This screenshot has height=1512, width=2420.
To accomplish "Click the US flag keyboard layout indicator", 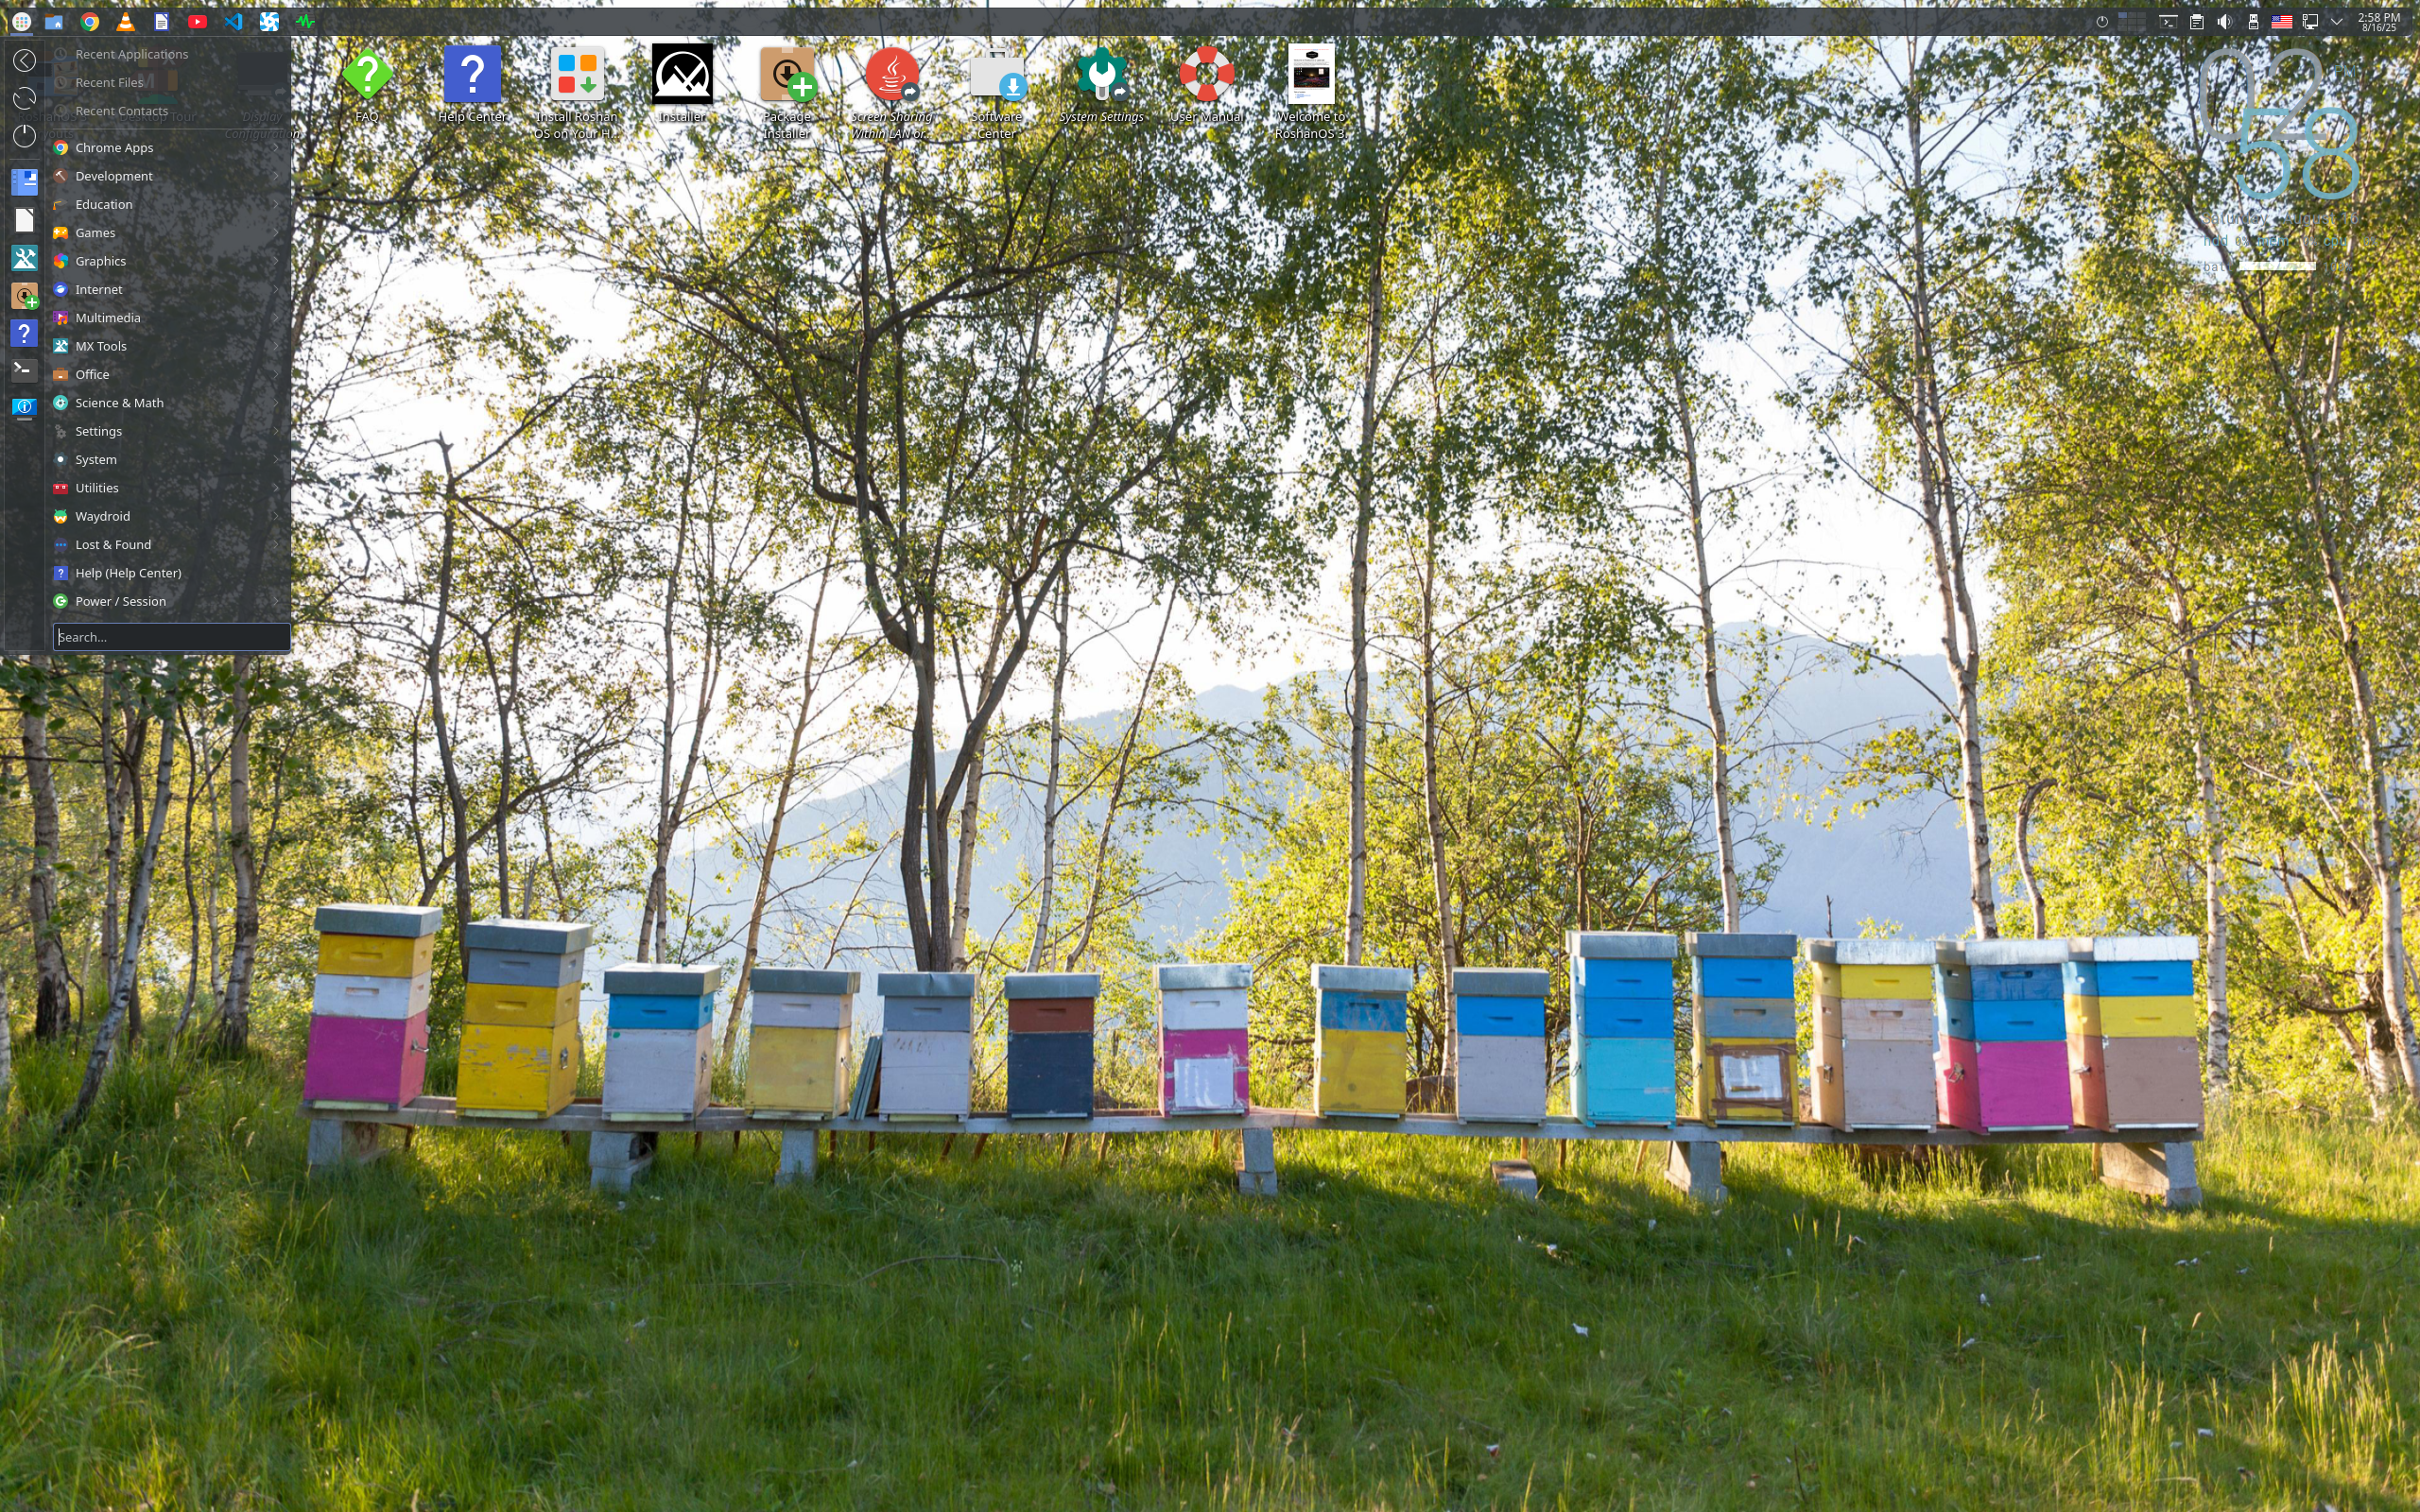I will click(x=2281, y=21).
